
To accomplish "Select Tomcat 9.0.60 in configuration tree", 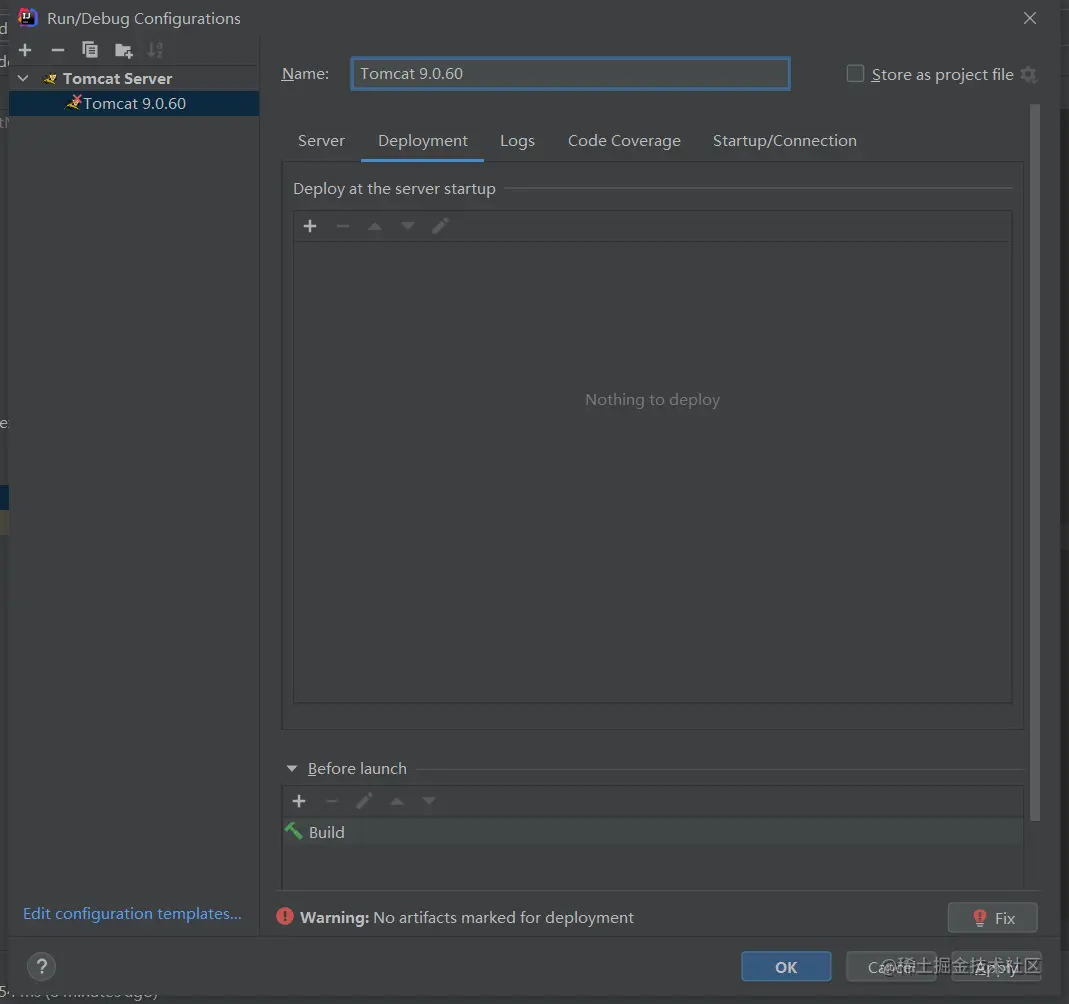I will point(134,104).
